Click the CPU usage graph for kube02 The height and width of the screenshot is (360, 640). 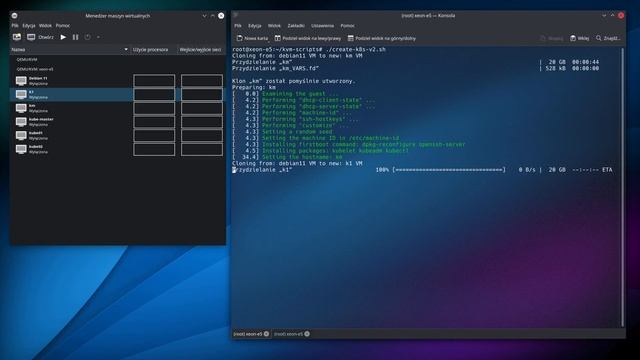point(154,149)
